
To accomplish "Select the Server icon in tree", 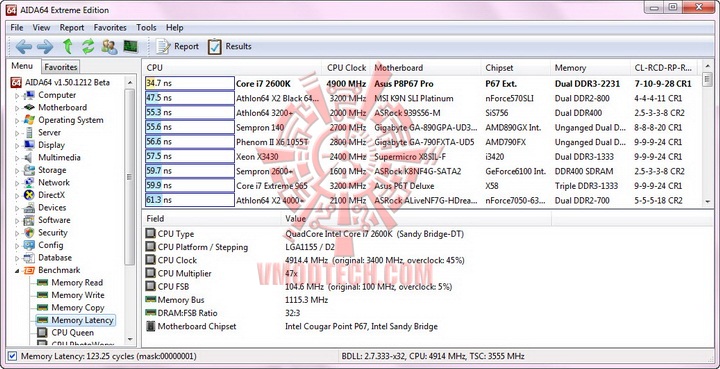I will [x=29, y=132].
